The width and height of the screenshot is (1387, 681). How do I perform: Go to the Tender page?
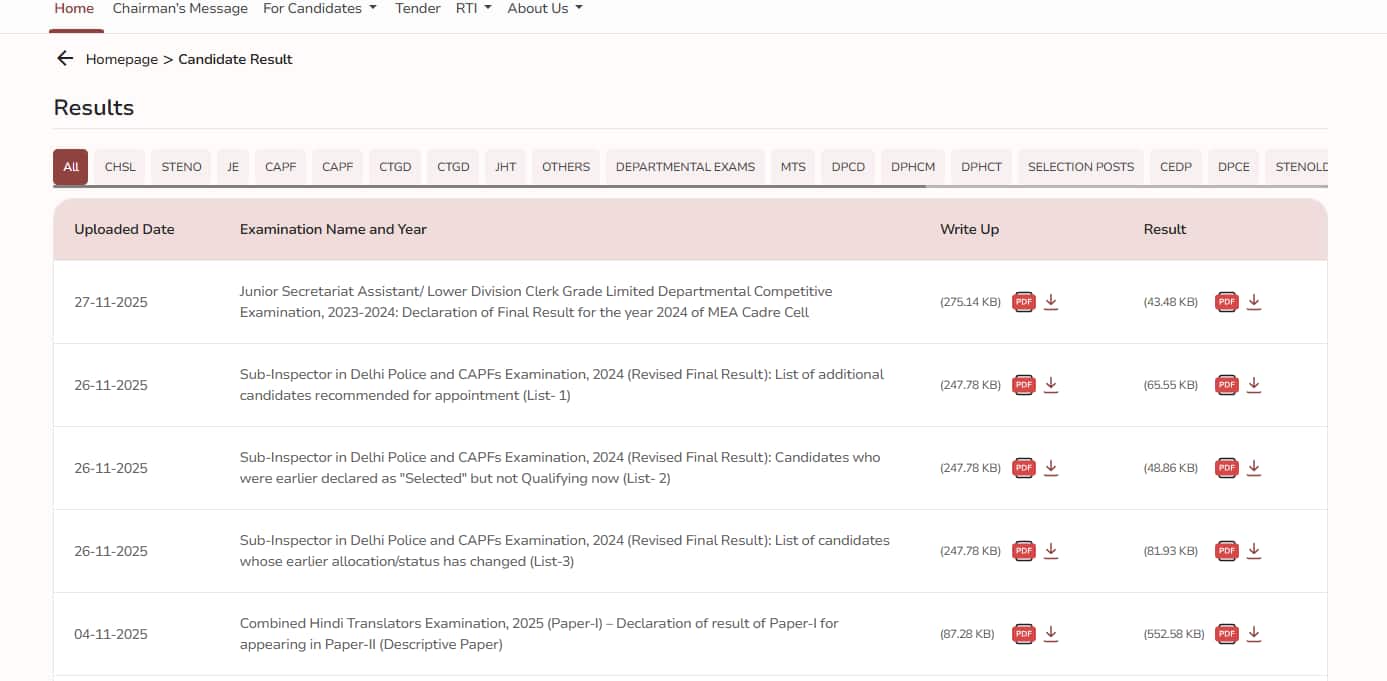click(x=417, y=9)
